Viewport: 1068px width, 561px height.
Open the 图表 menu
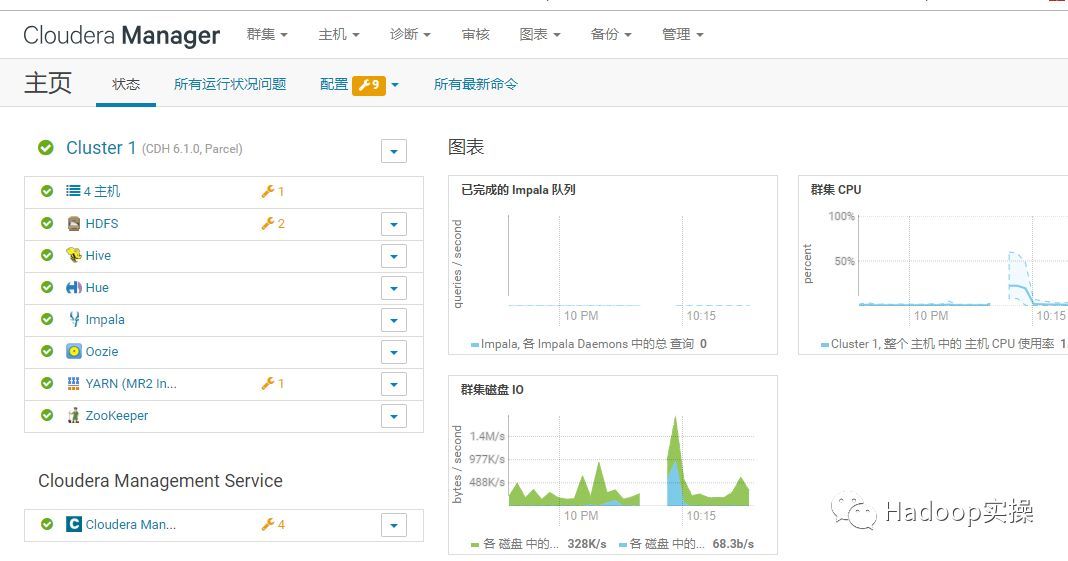(539, 34)
